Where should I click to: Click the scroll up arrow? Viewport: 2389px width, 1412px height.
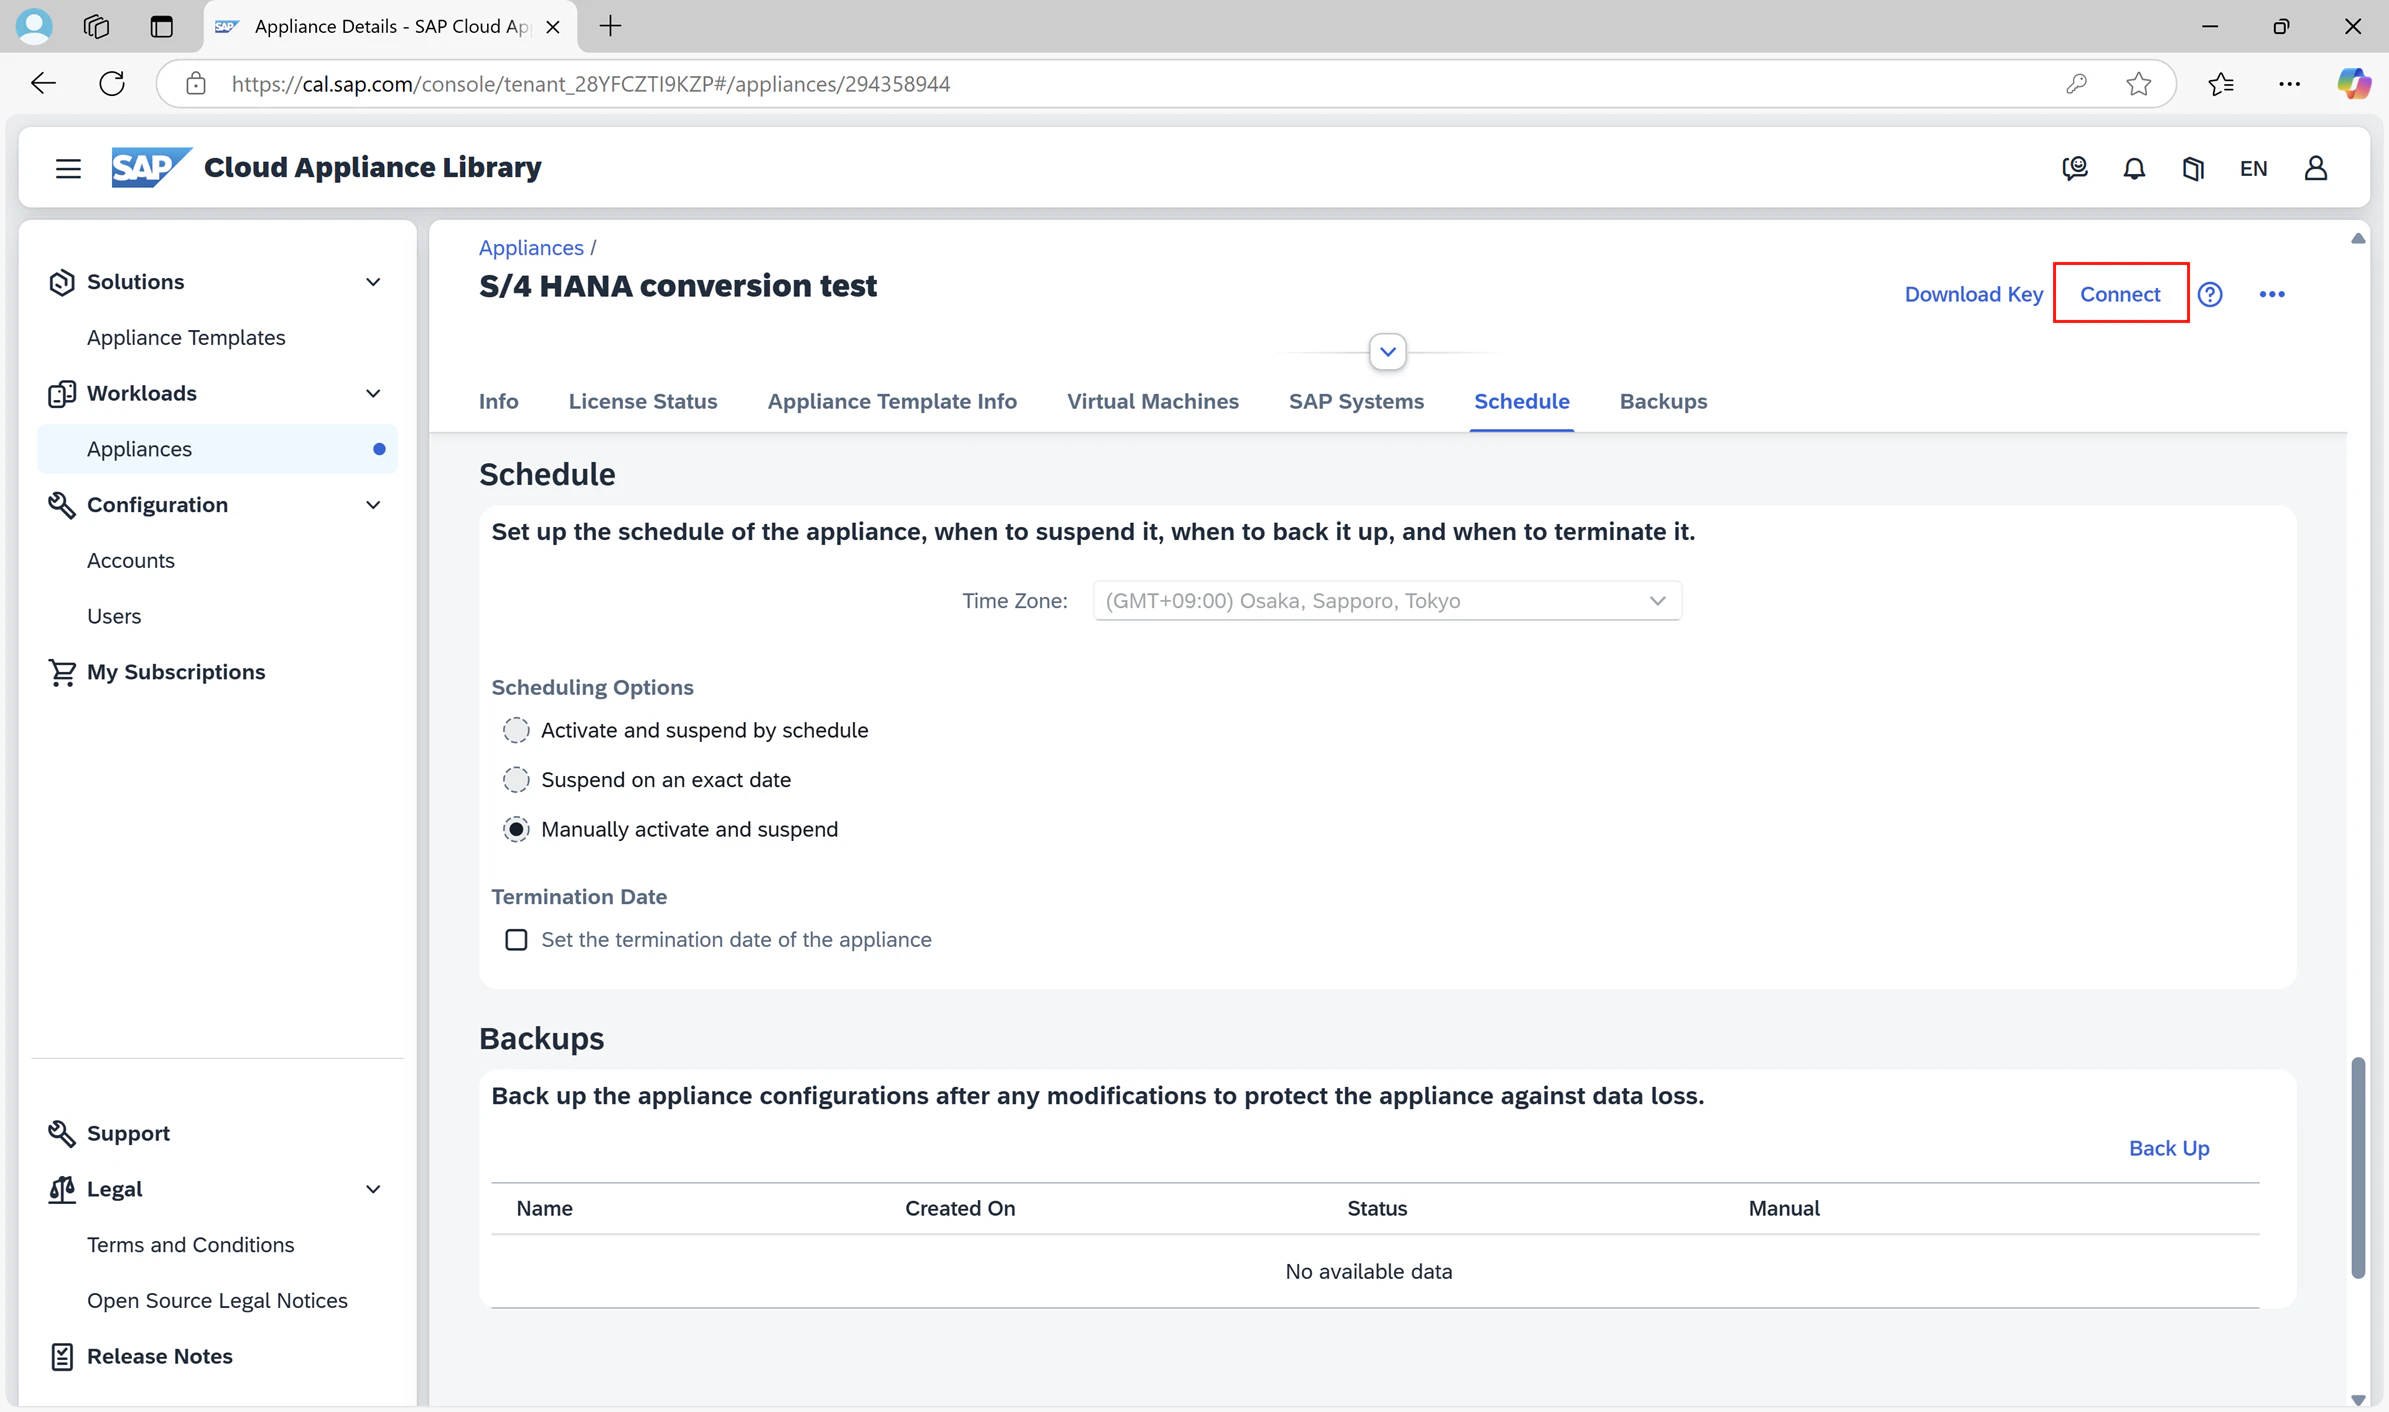[2358, 238]
